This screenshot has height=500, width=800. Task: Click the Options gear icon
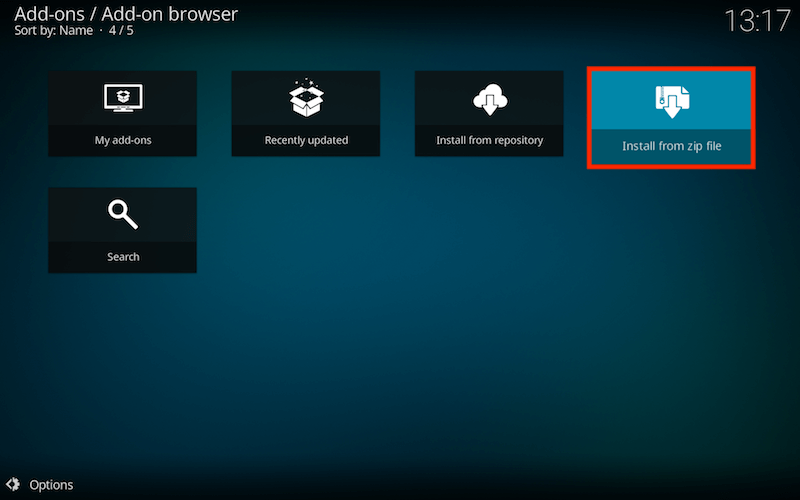click(13, 484)
